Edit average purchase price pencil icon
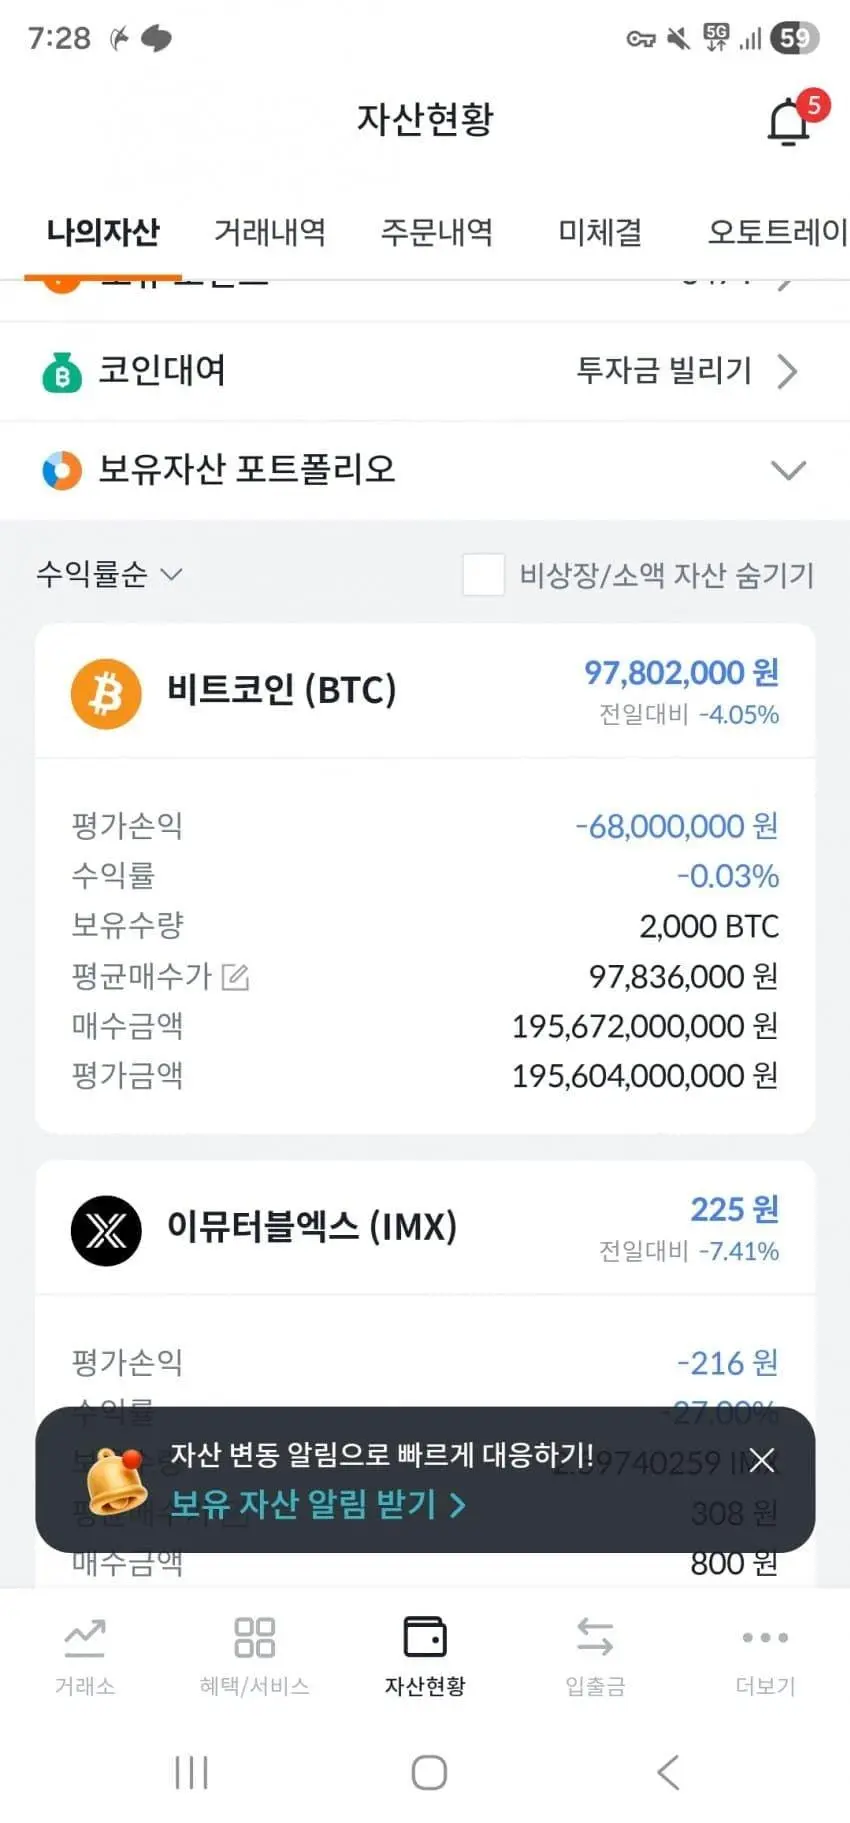This screenshot has width=850, height=1823. pos(235,976)
